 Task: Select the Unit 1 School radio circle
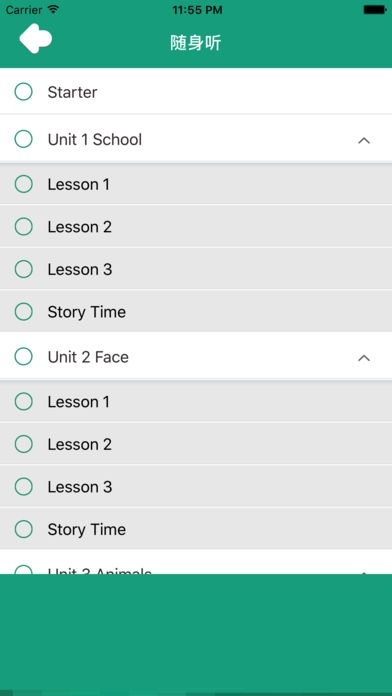coord(24,139)
